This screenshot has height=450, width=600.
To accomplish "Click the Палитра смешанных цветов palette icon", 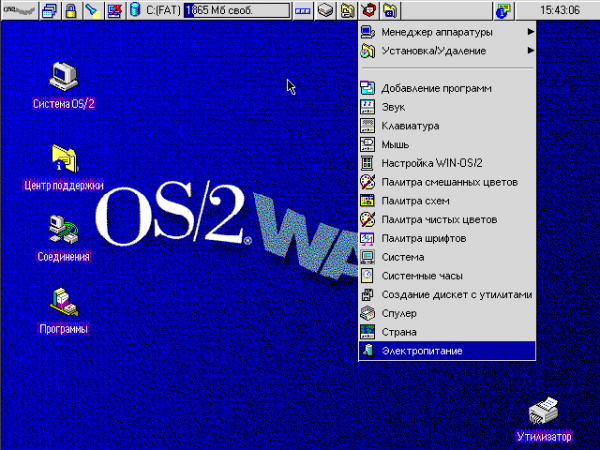I will click(368, 182).
